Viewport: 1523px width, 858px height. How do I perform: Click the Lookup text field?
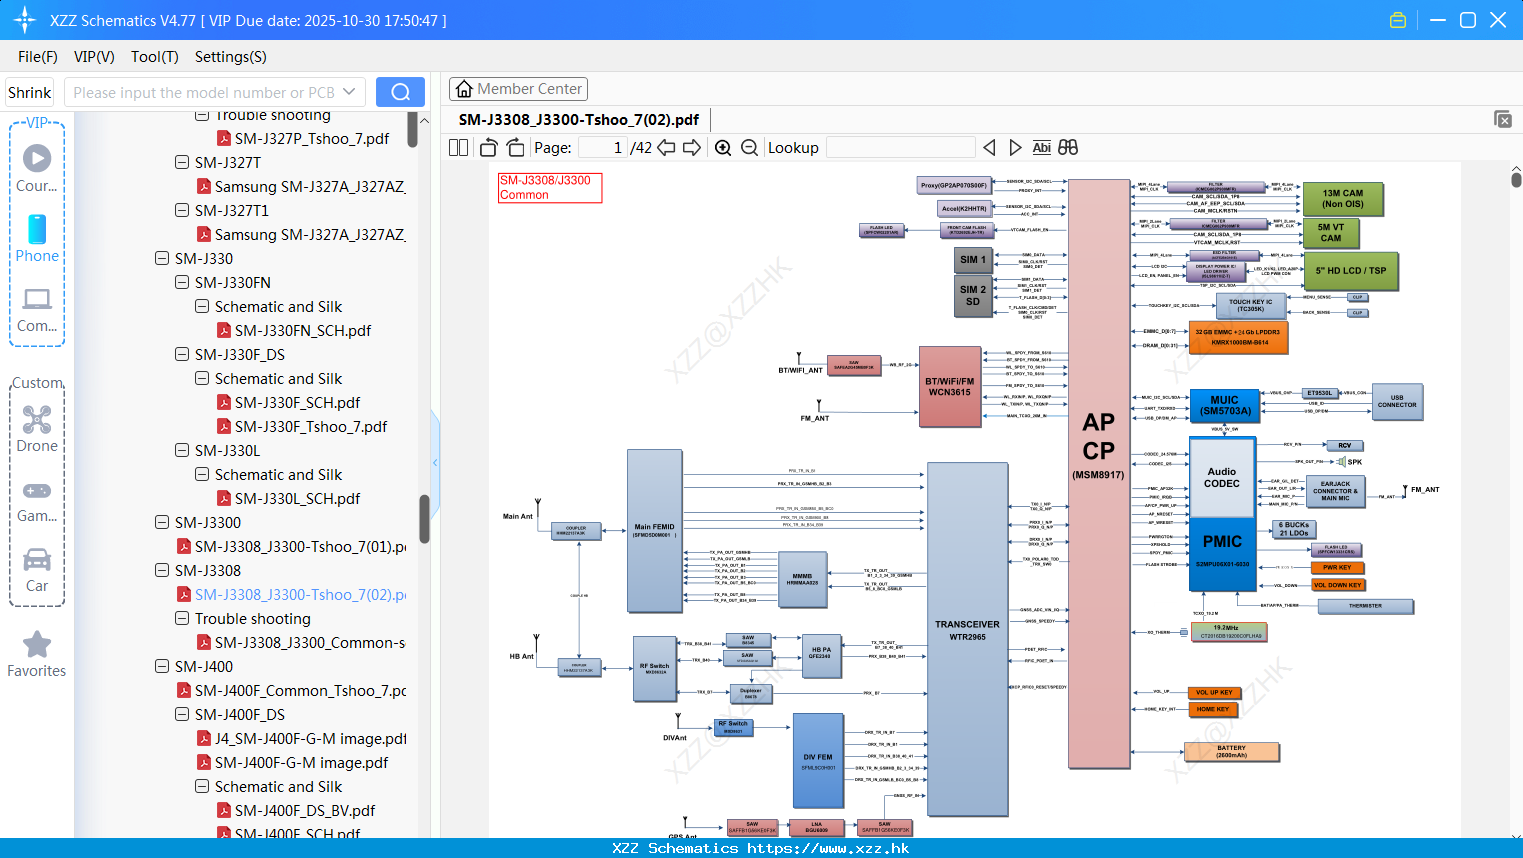[x=900, y=148]
